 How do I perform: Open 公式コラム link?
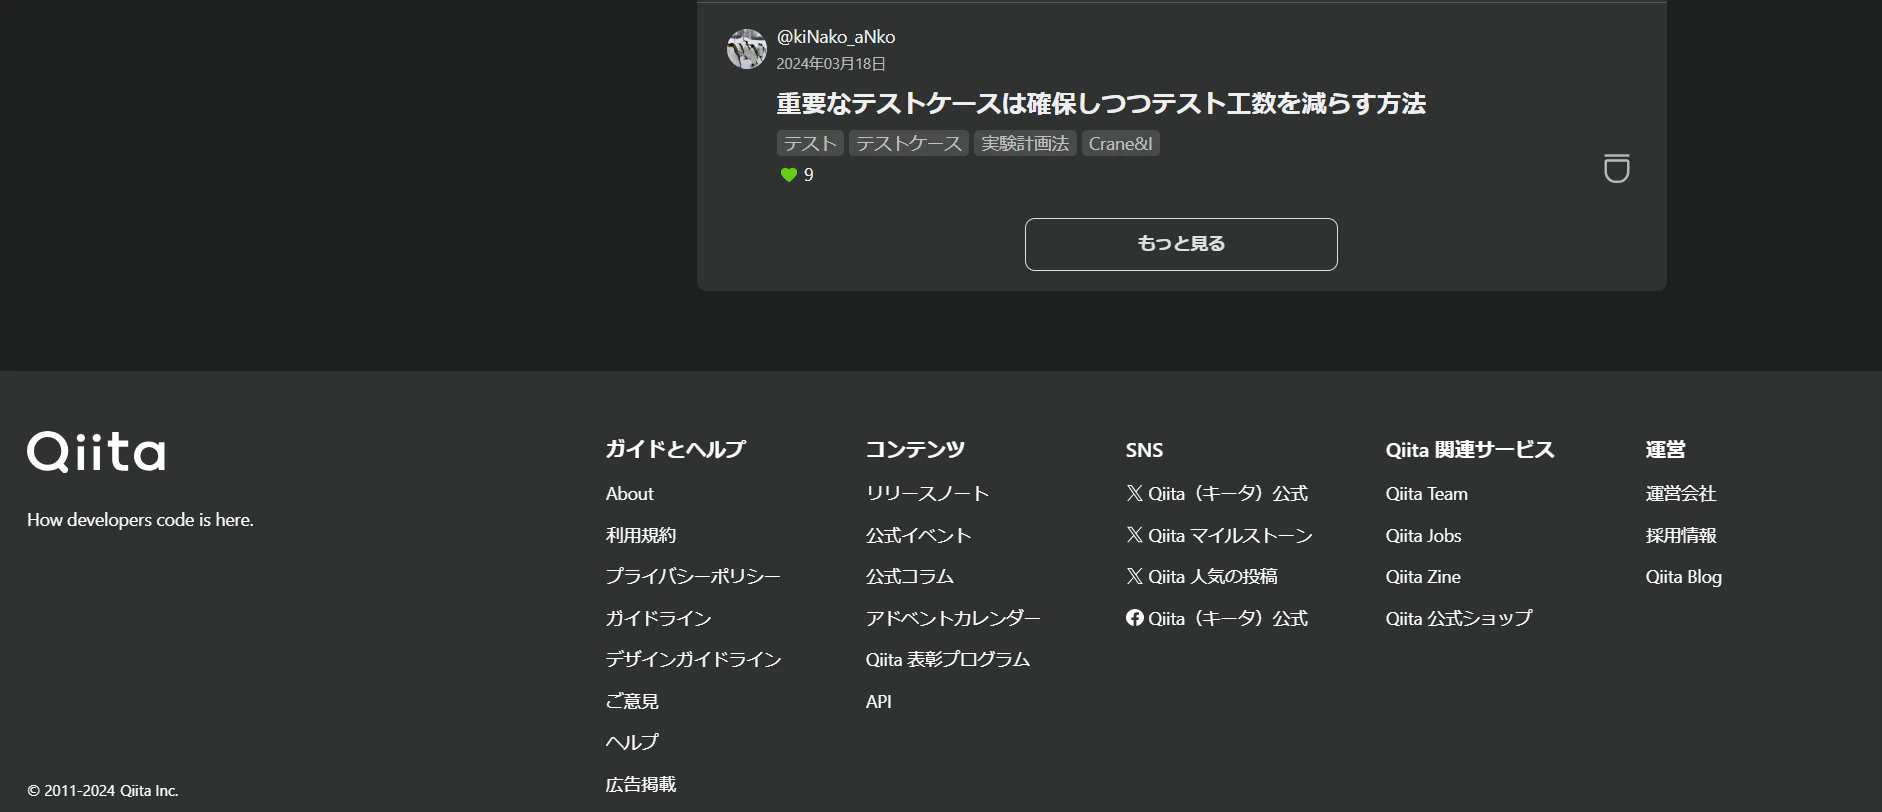tap(910, 577)
